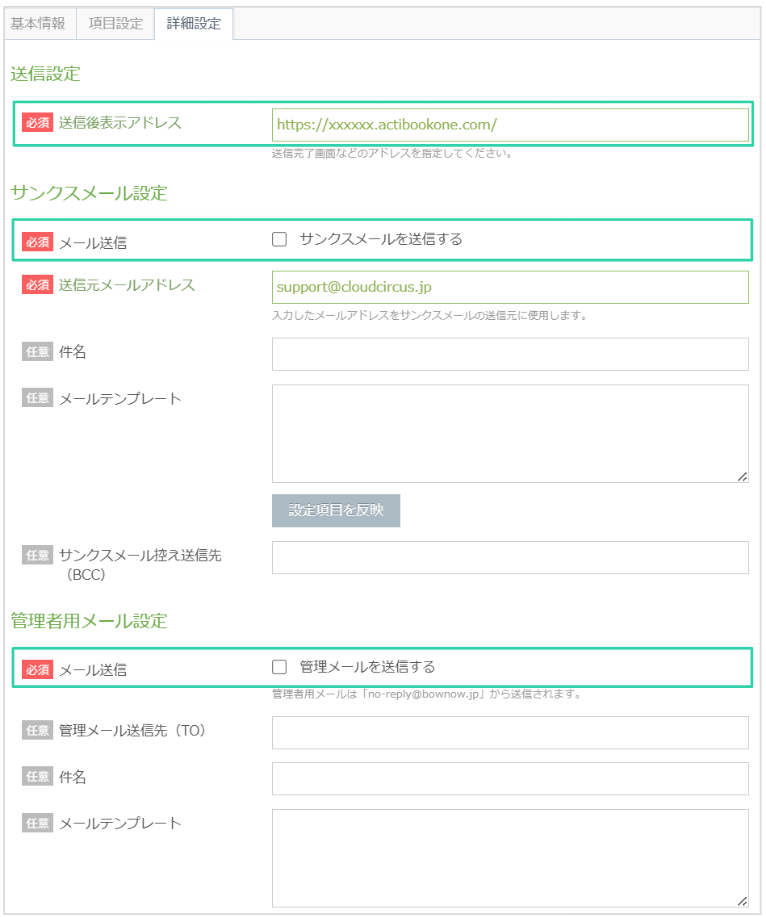Click the サンクスメール設定 section heading
Screen dimensions: 766x917
pos(89,193)
